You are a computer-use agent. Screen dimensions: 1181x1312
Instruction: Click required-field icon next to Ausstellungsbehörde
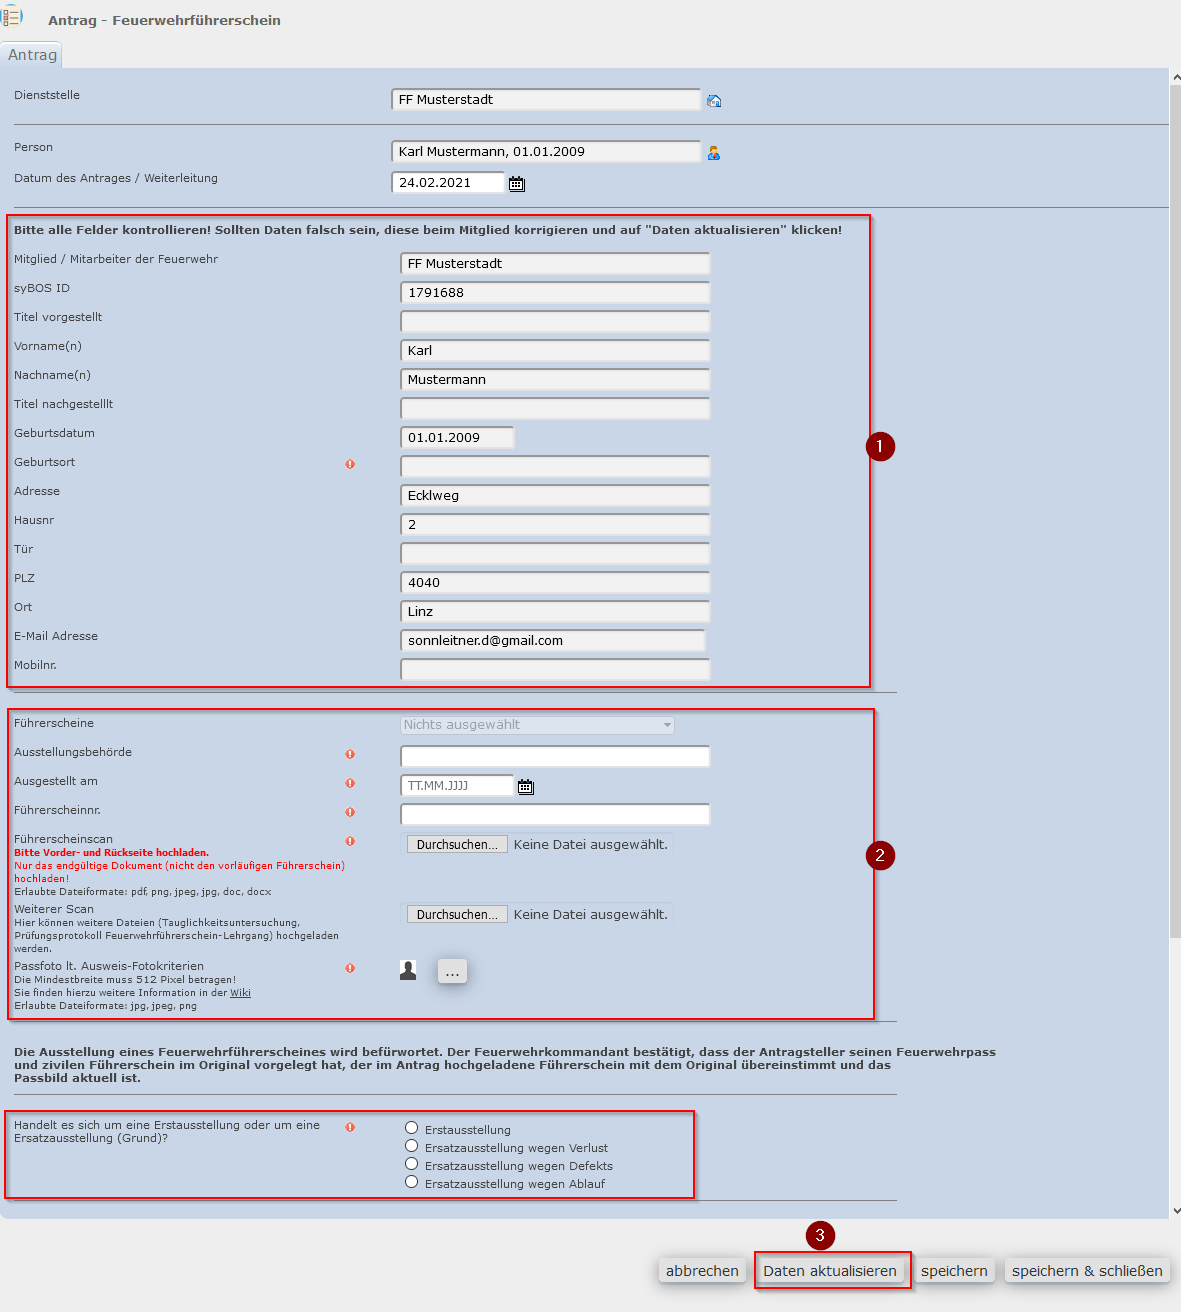pos(350,754)
